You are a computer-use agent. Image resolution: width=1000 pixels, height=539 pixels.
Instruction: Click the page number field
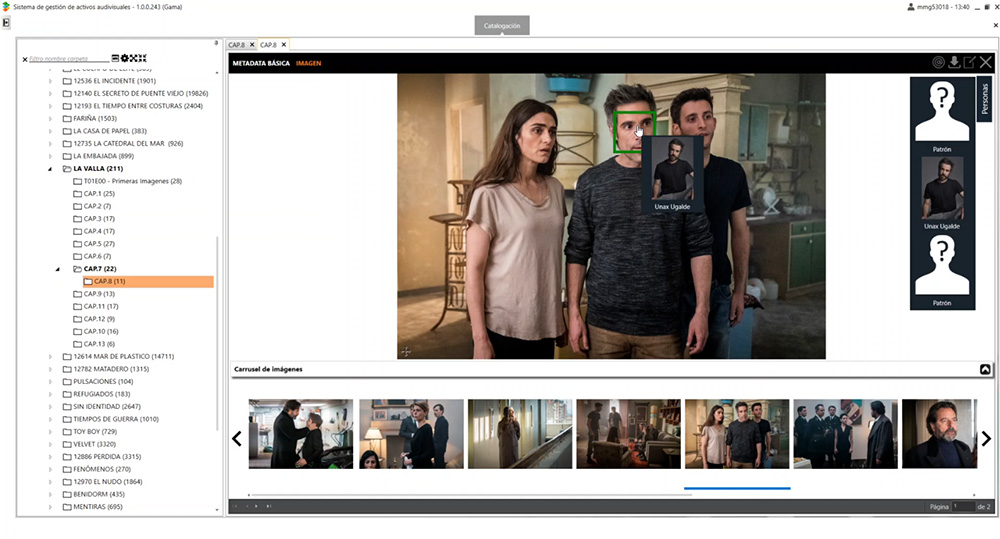(963, 506)
